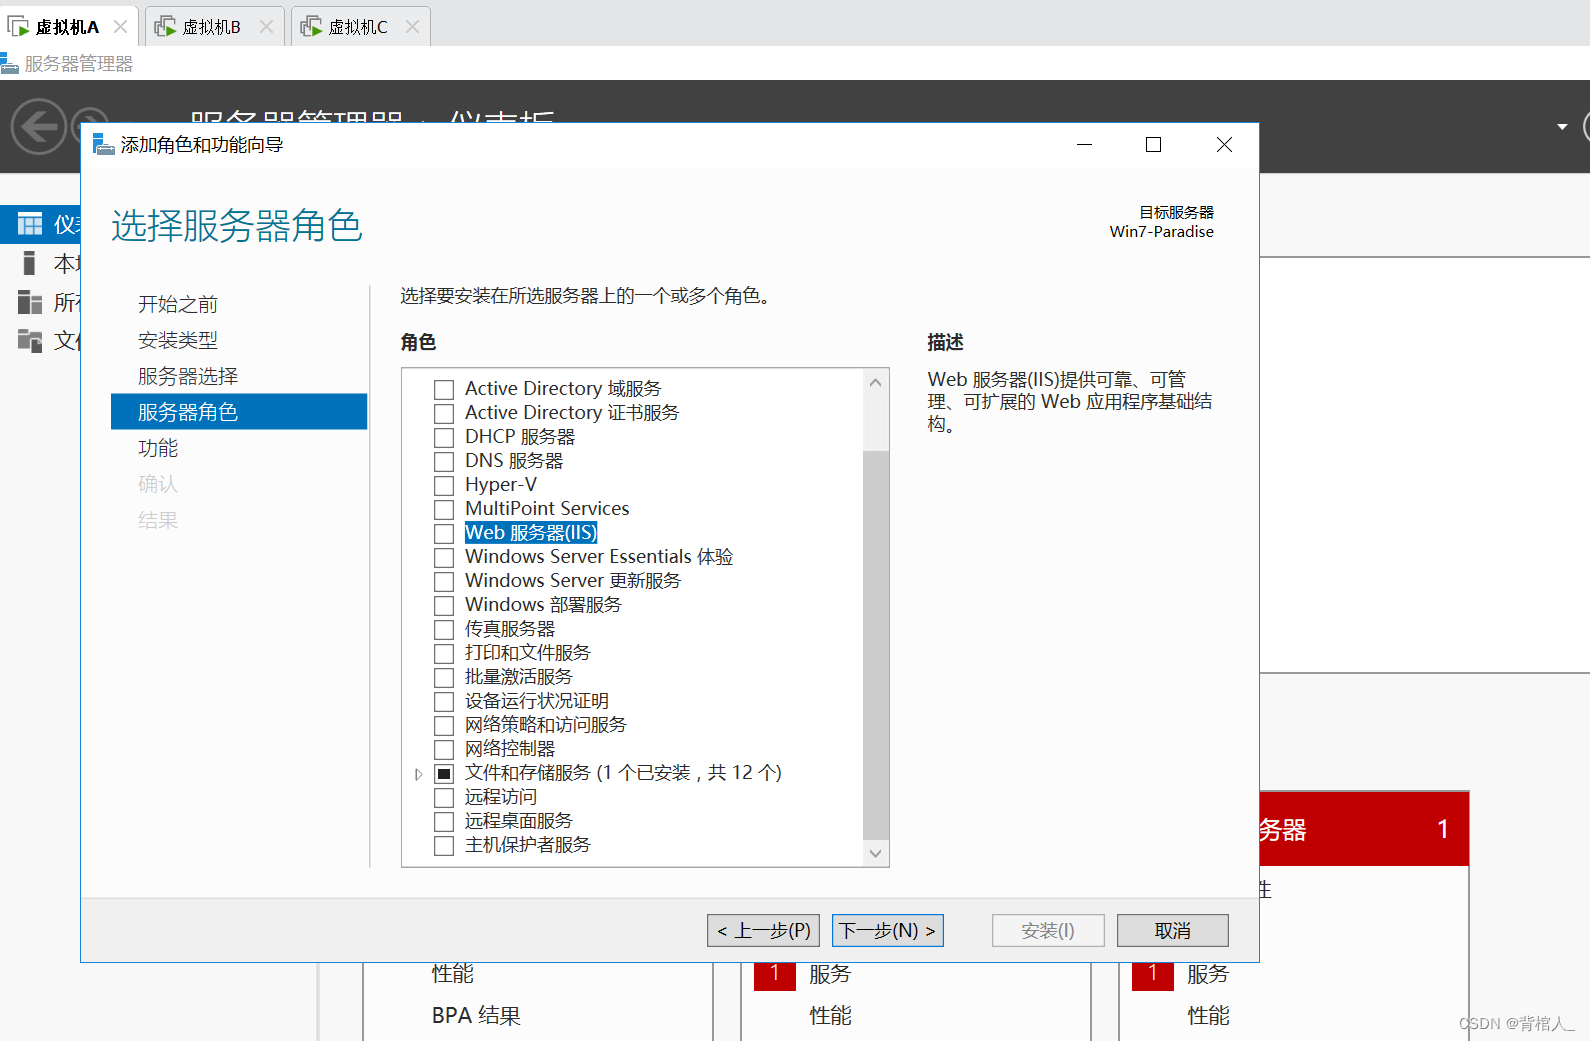Click the 上一步(P) button
The image size is (1590, 1041).
pos(763,930)
